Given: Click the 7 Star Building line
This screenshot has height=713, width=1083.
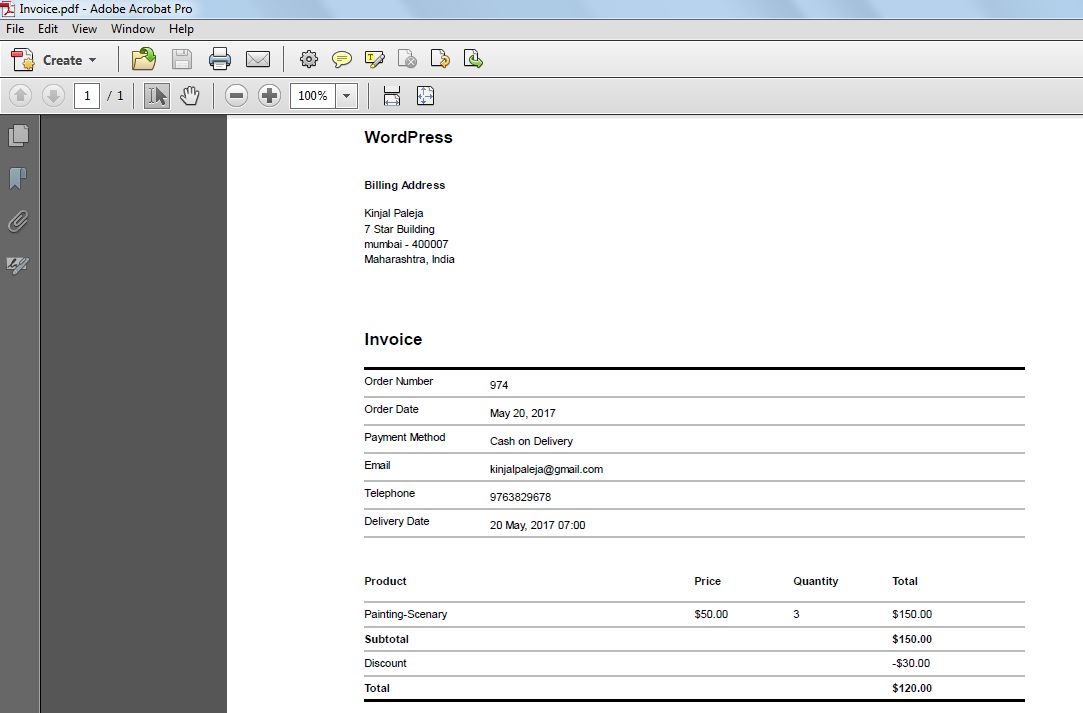Looking at the screenshot, I should coord(399,229).
